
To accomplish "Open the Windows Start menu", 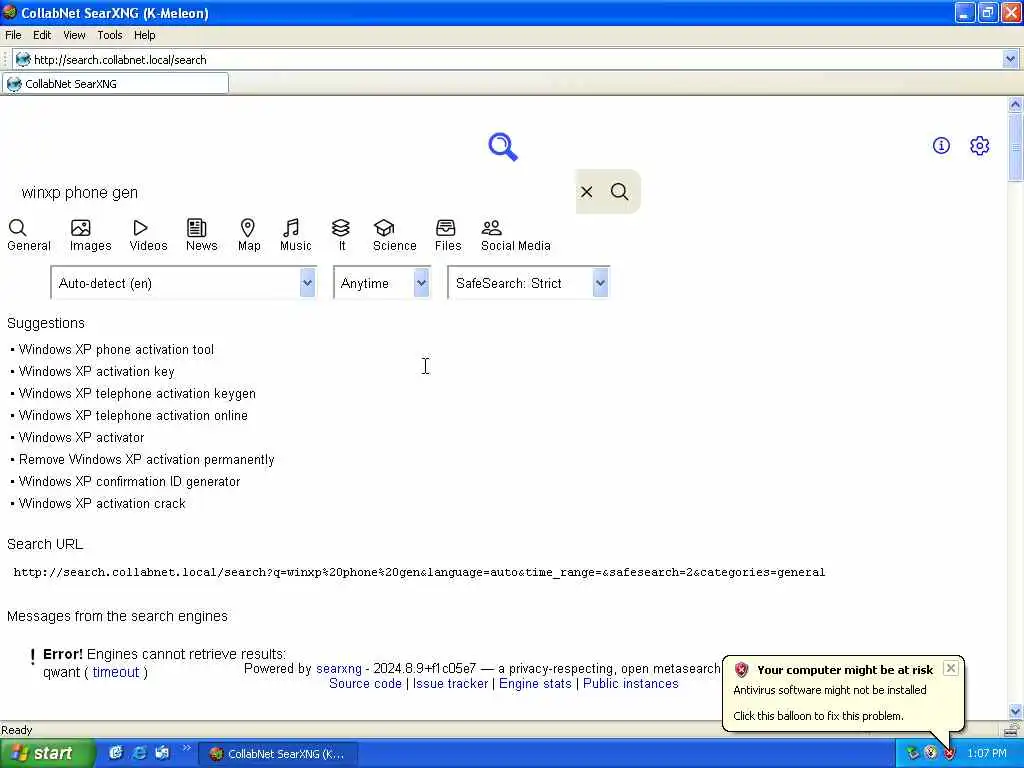I will (x=47, y=753).
